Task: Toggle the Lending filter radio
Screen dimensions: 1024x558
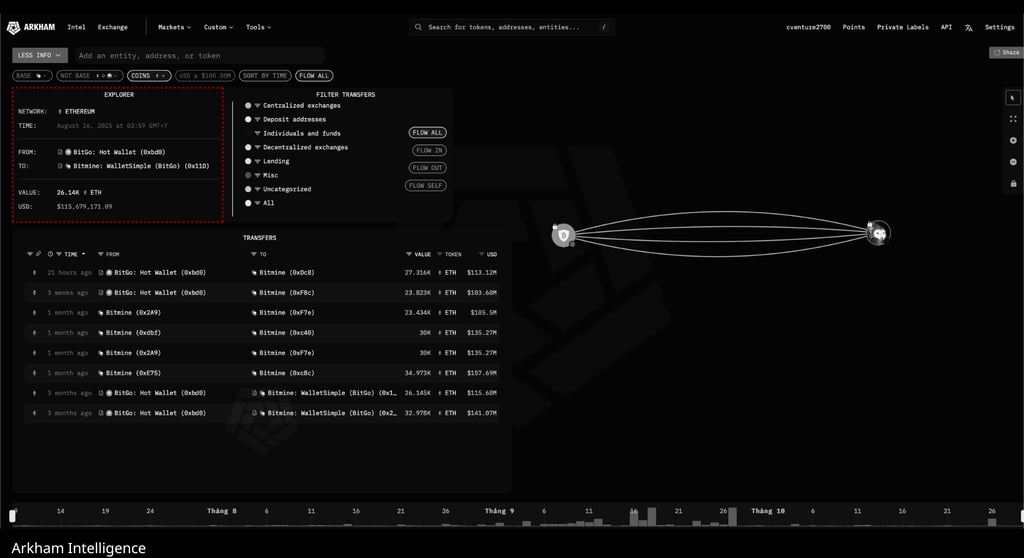Action: (248, 161)
